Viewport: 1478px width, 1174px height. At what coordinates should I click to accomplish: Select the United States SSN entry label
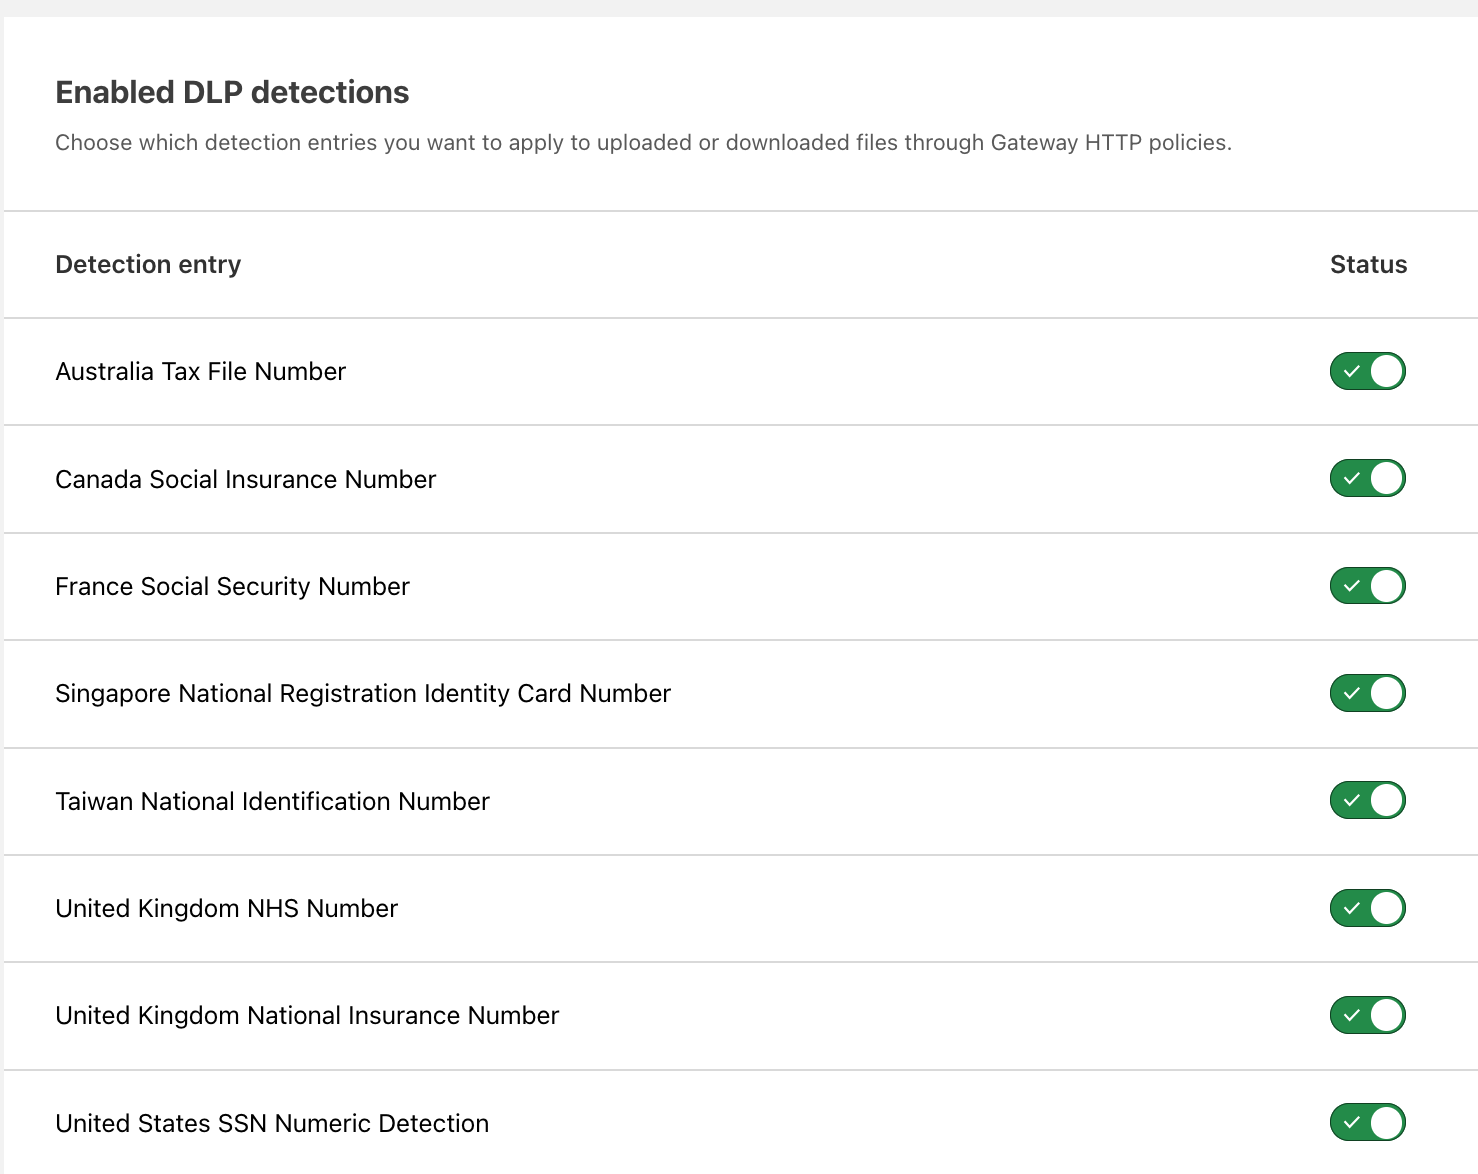tap(271, 1123)
